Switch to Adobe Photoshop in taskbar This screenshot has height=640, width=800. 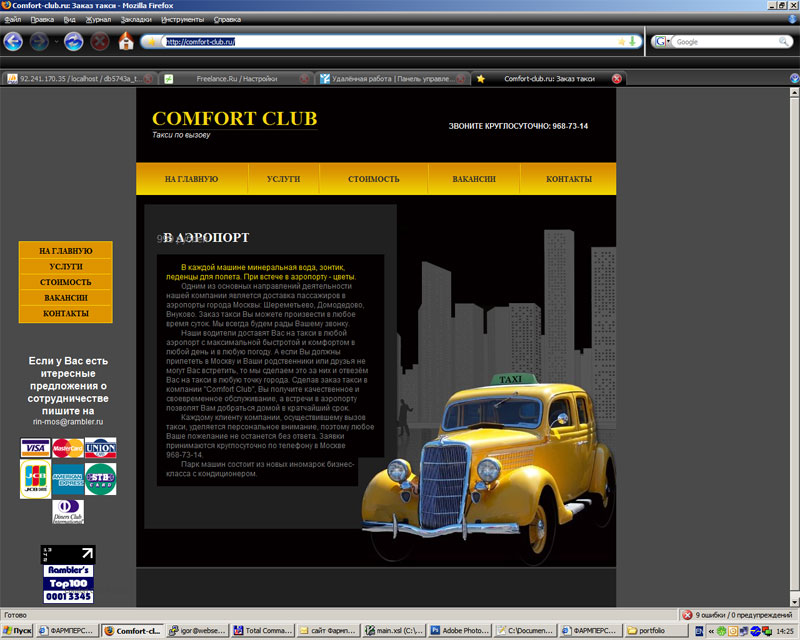pyautogui.click(x=460, y=631)
